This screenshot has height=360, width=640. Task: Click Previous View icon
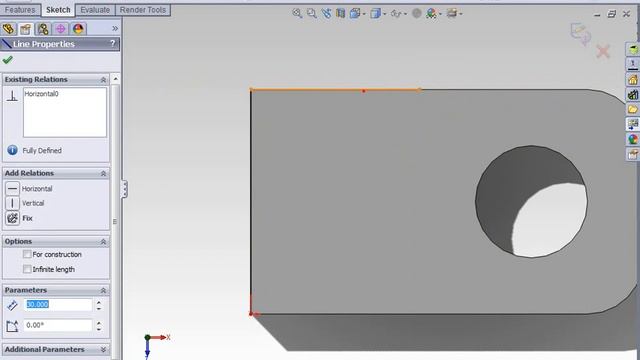coord(326,13)
